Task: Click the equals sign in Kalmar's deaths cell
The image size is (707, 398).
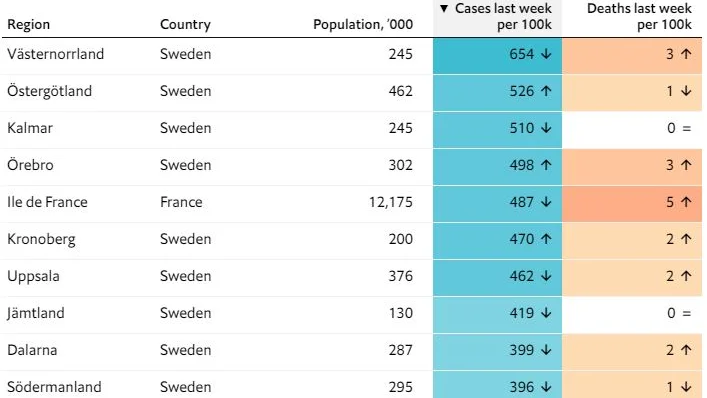Action: [x=686, y=128]
